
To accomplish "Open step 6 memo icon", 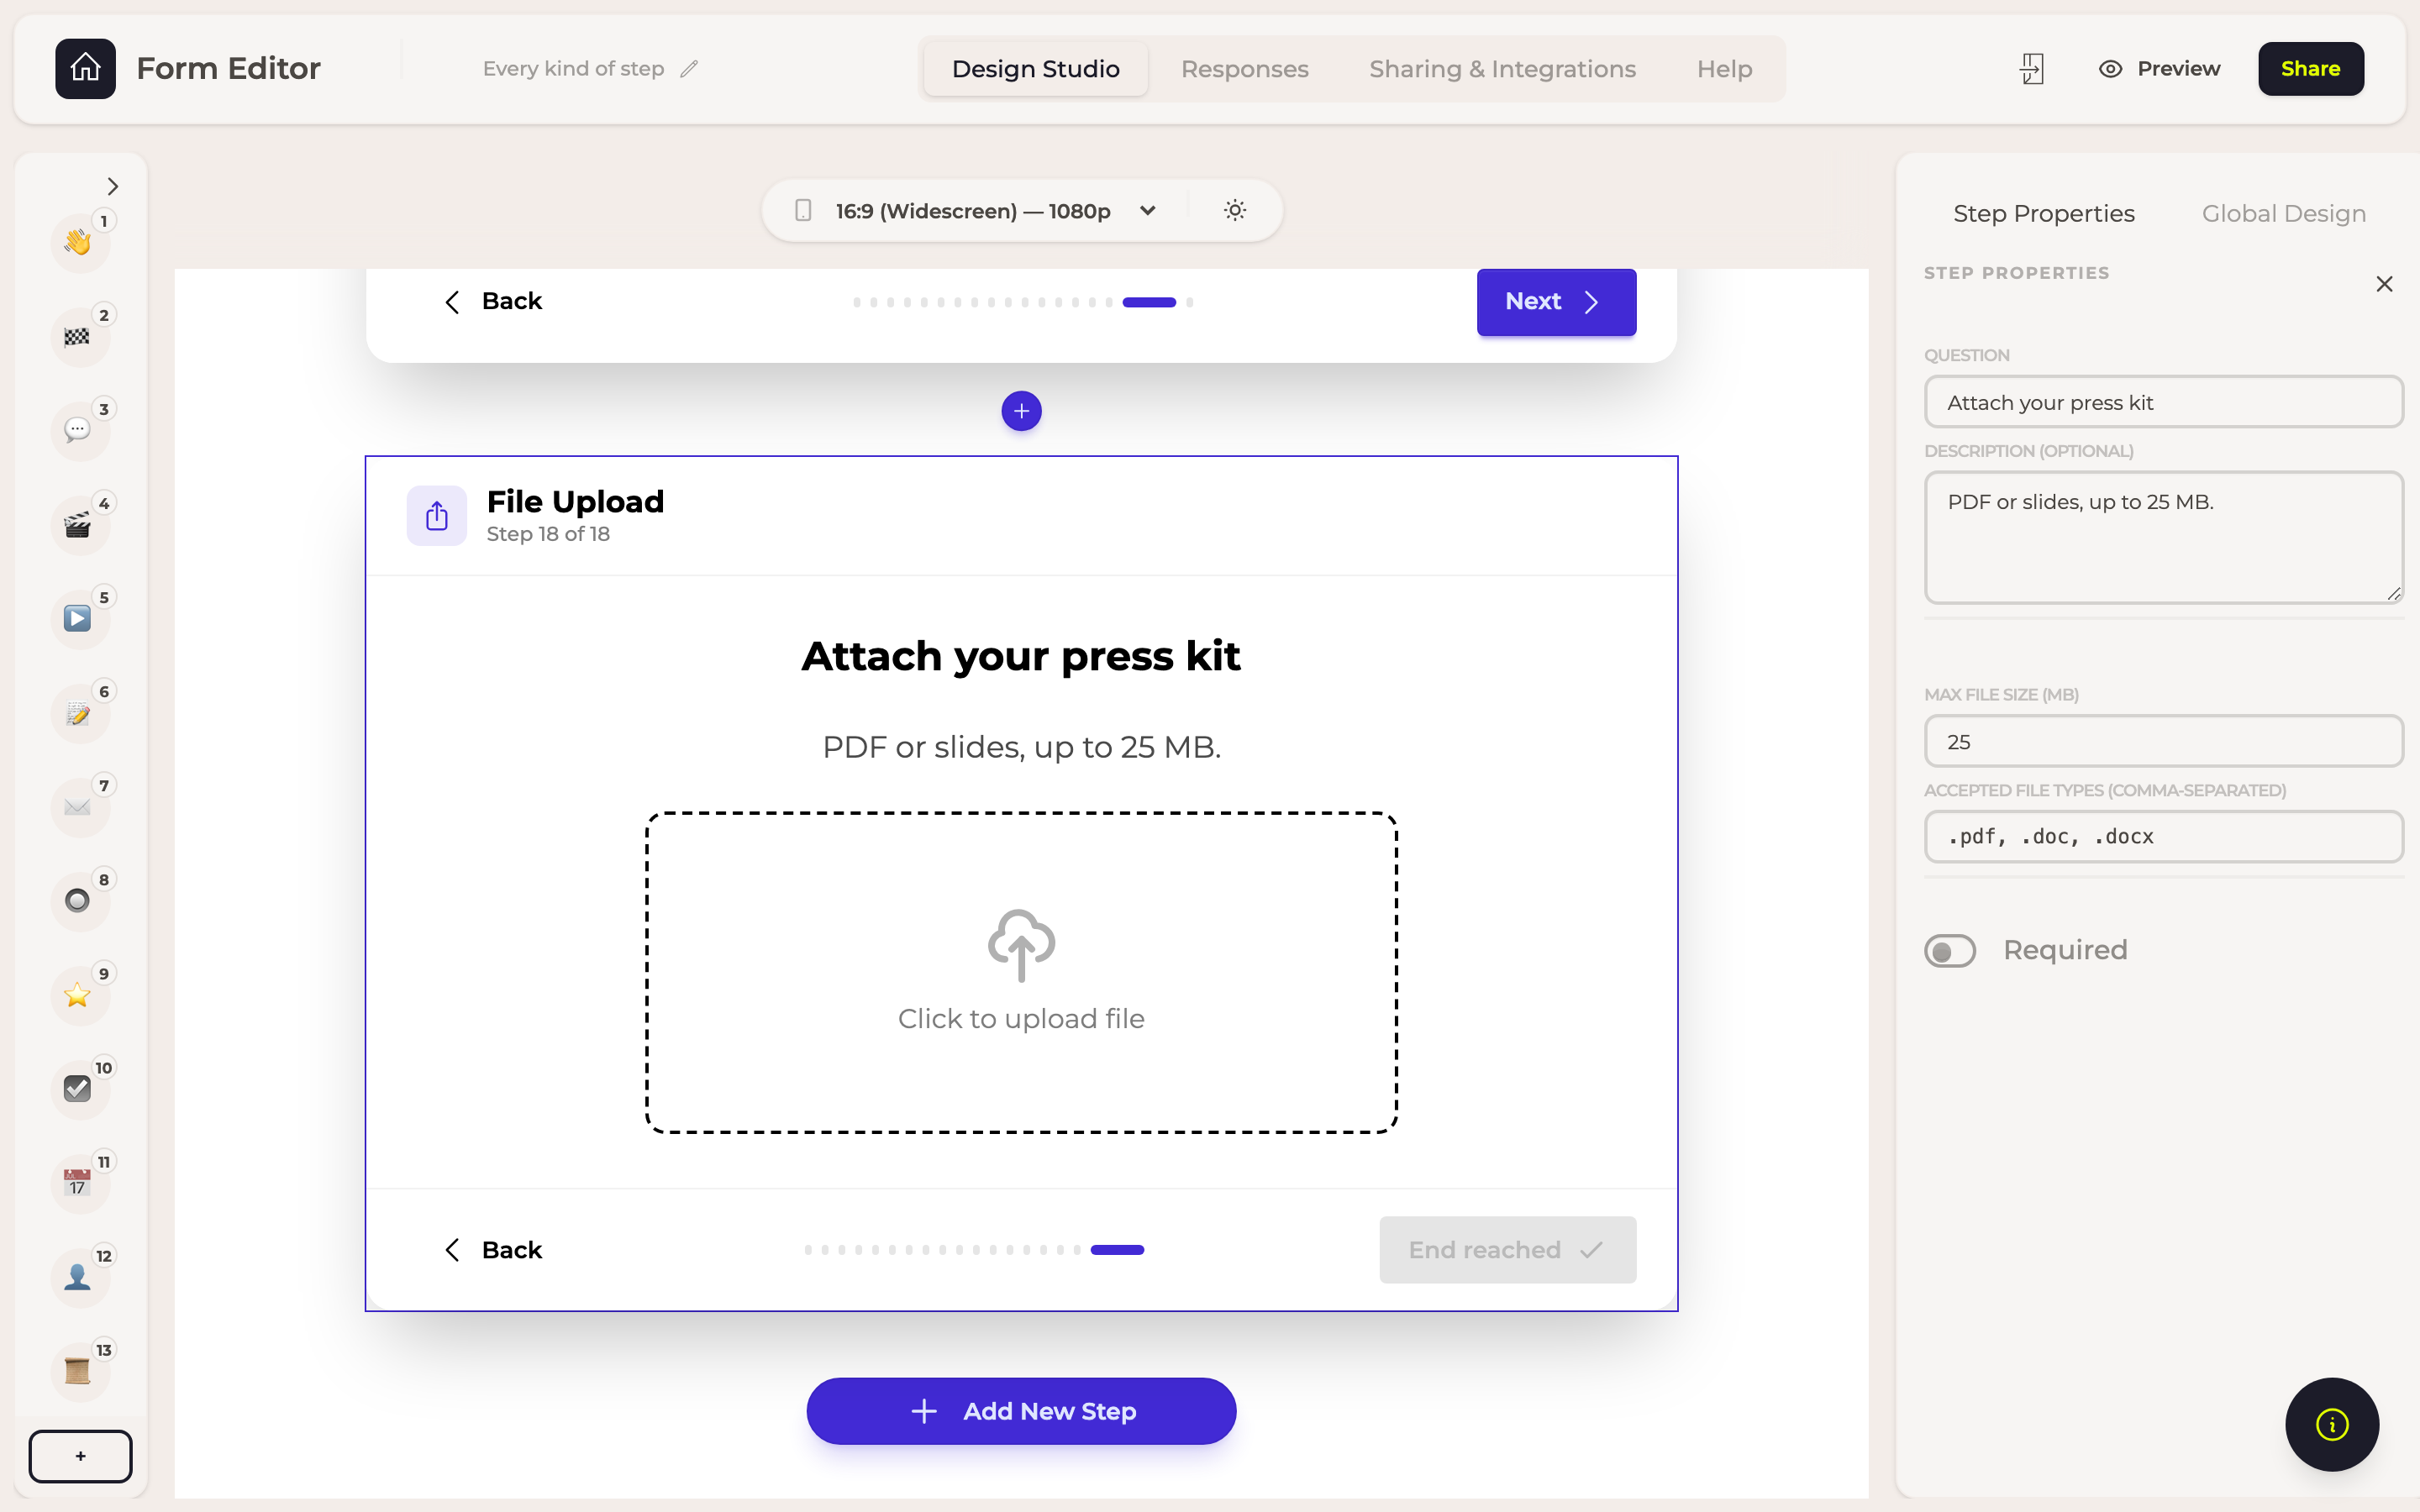I will point(78,713).
